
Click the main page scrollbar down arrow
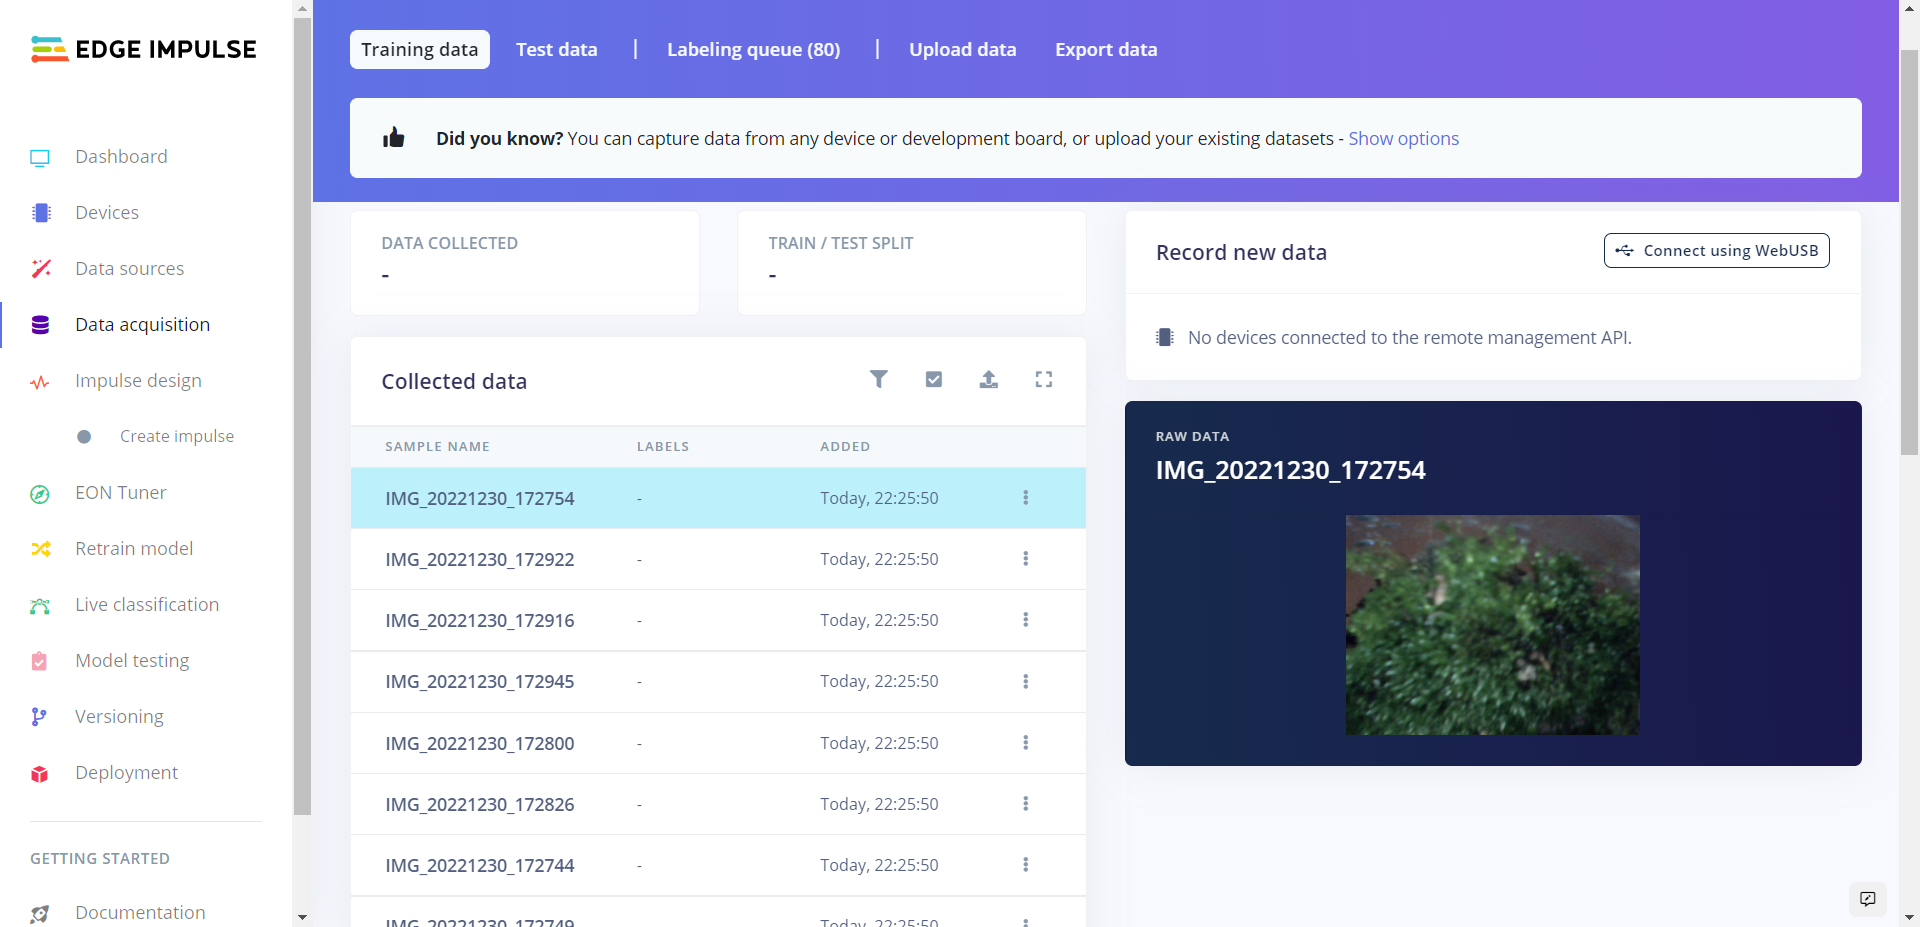click(x=1909, y=917)
